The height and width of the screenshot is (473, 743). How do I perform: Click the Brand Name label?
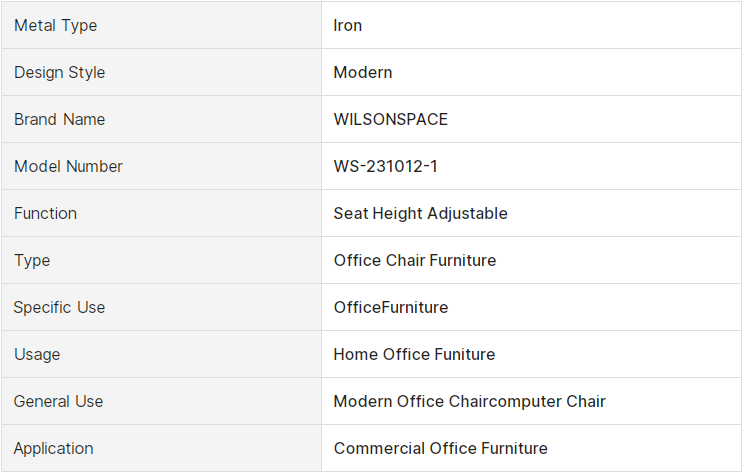click(60, 119)
